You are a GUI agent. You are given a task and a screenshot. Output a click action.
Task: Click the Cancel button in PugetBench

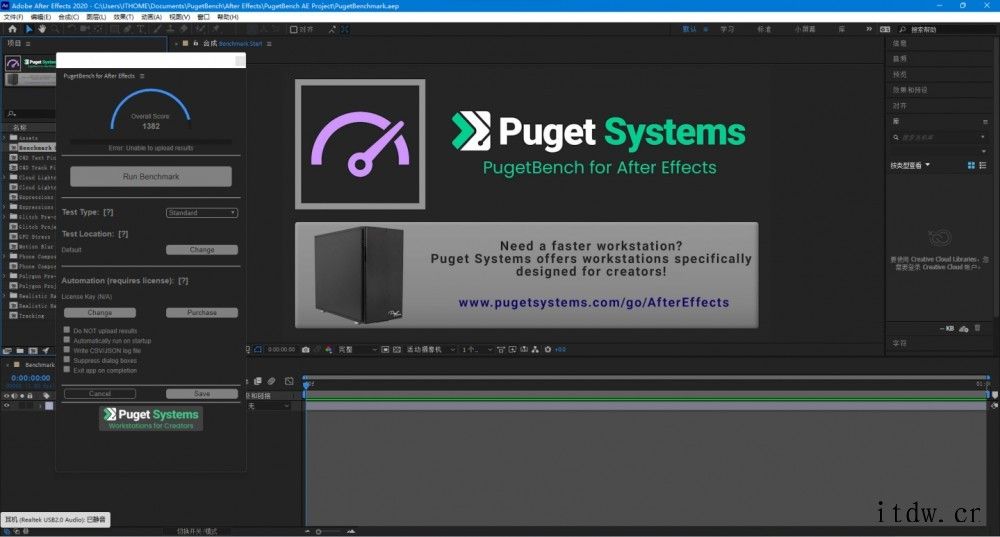click(x=99, y=394)
